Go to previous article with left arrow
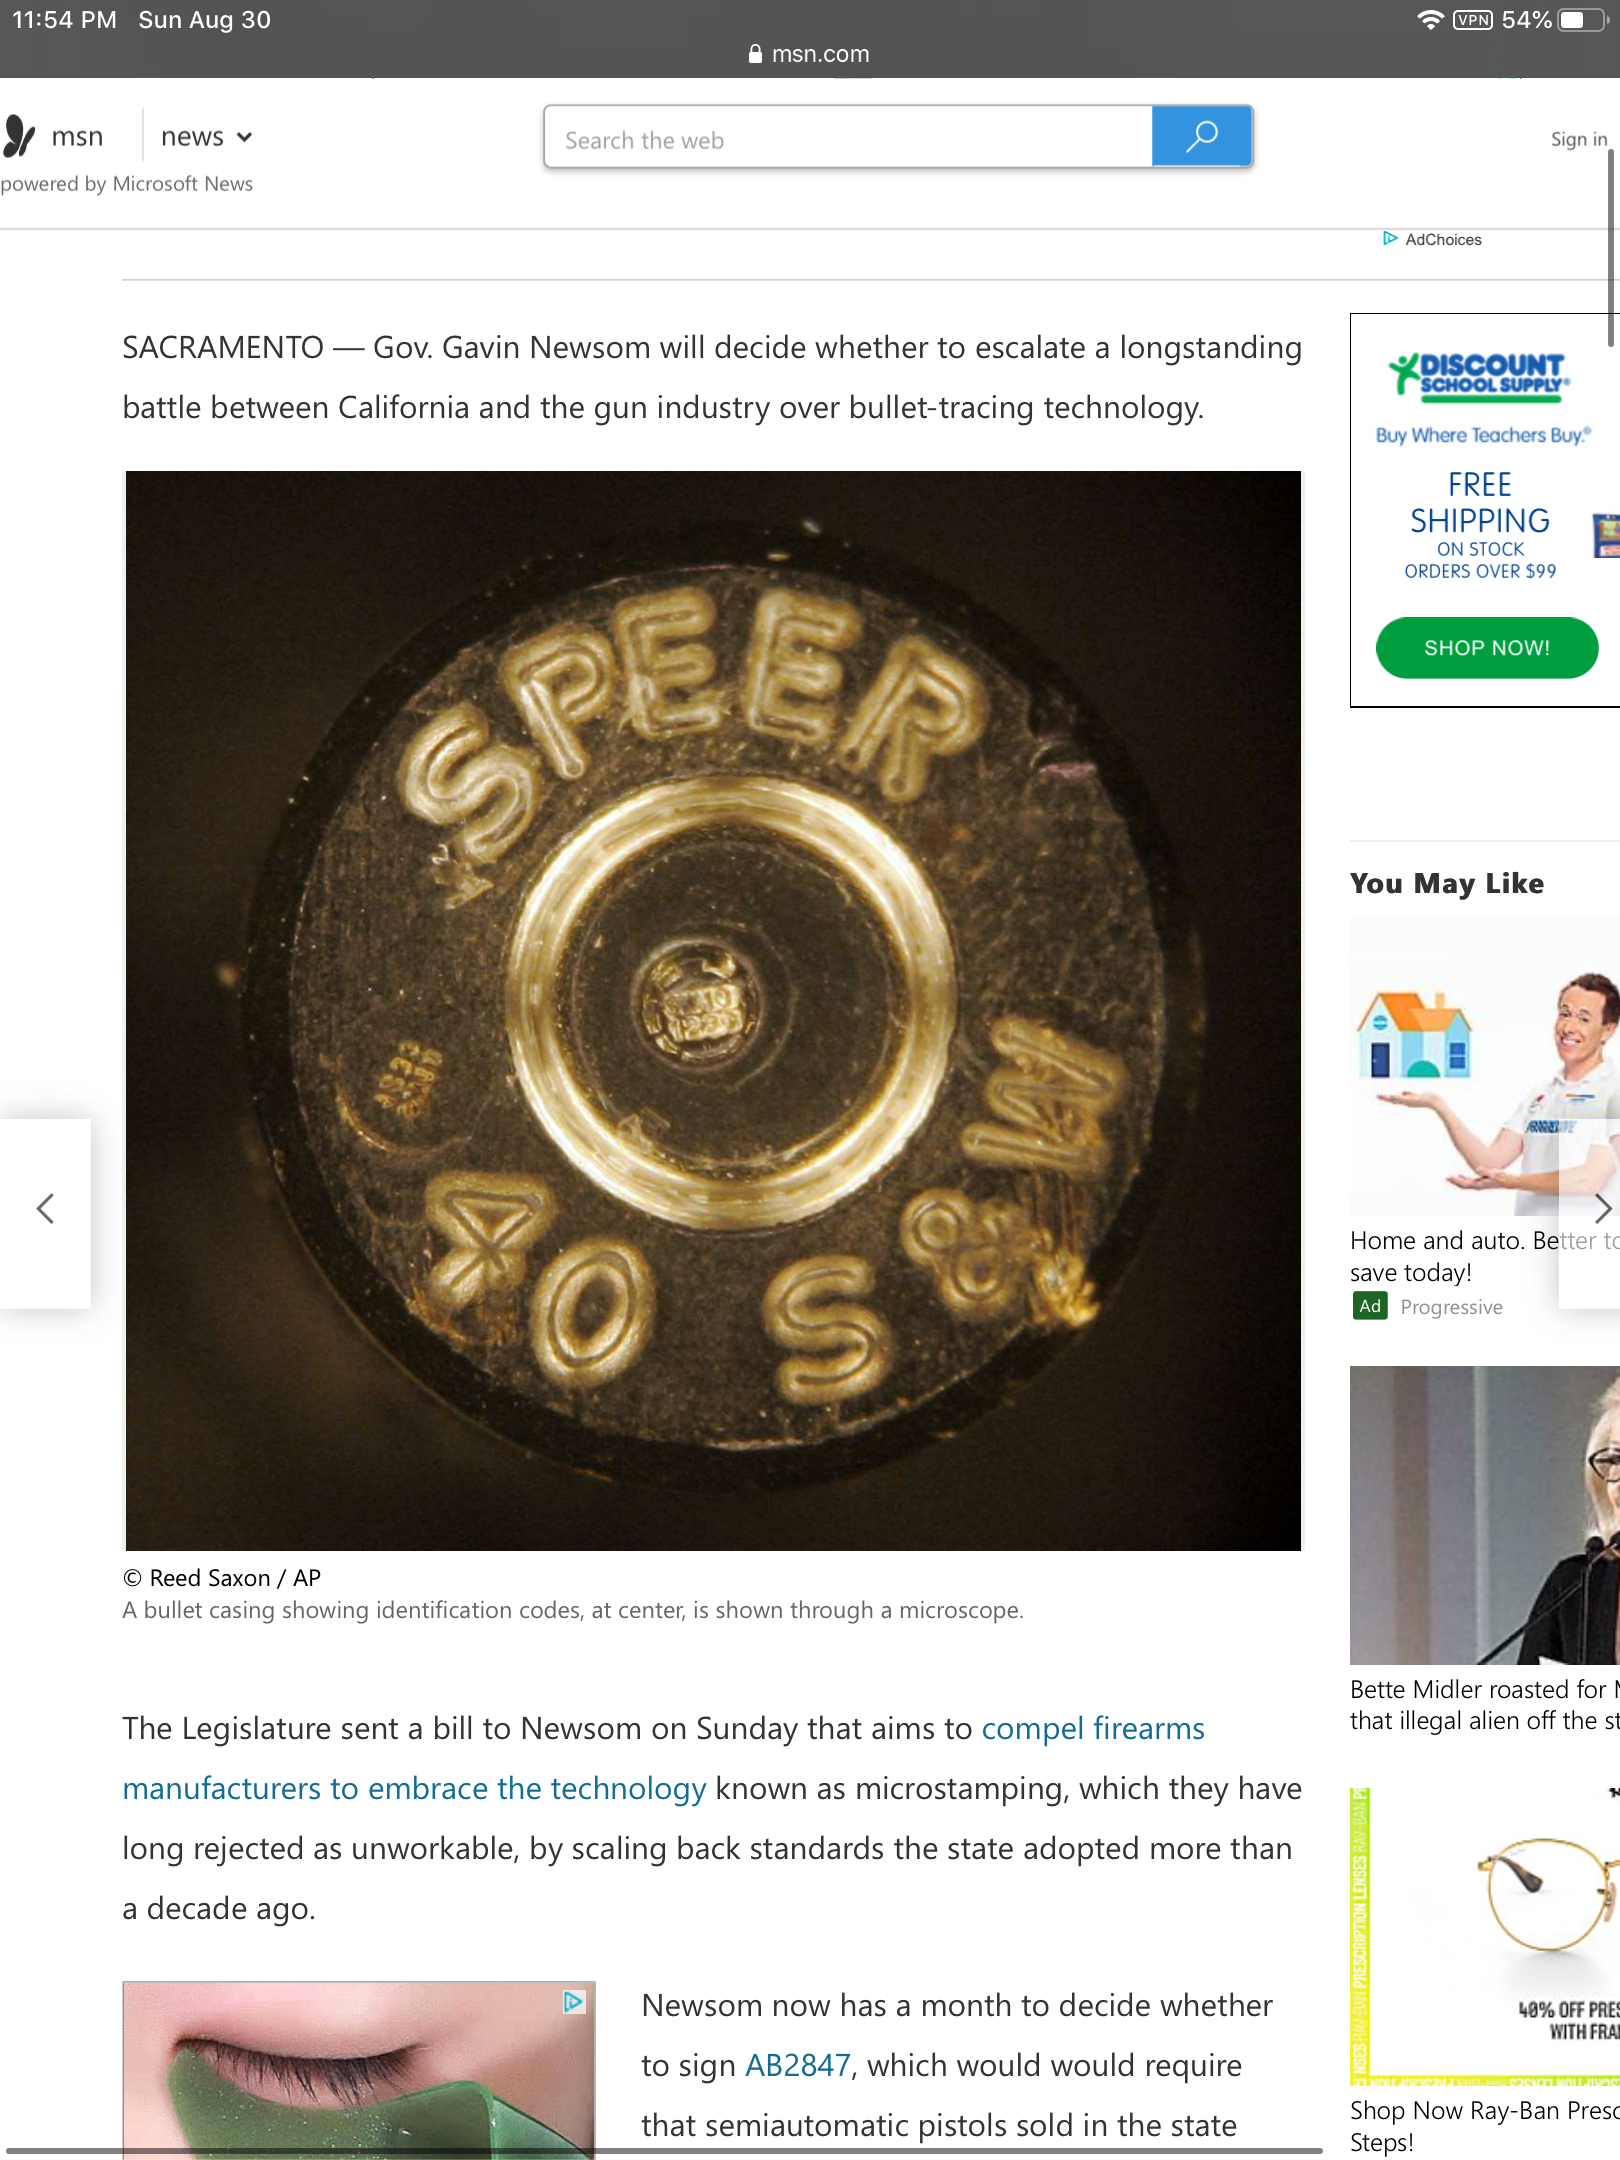 pyautogui.click(x=45, y=1209)
